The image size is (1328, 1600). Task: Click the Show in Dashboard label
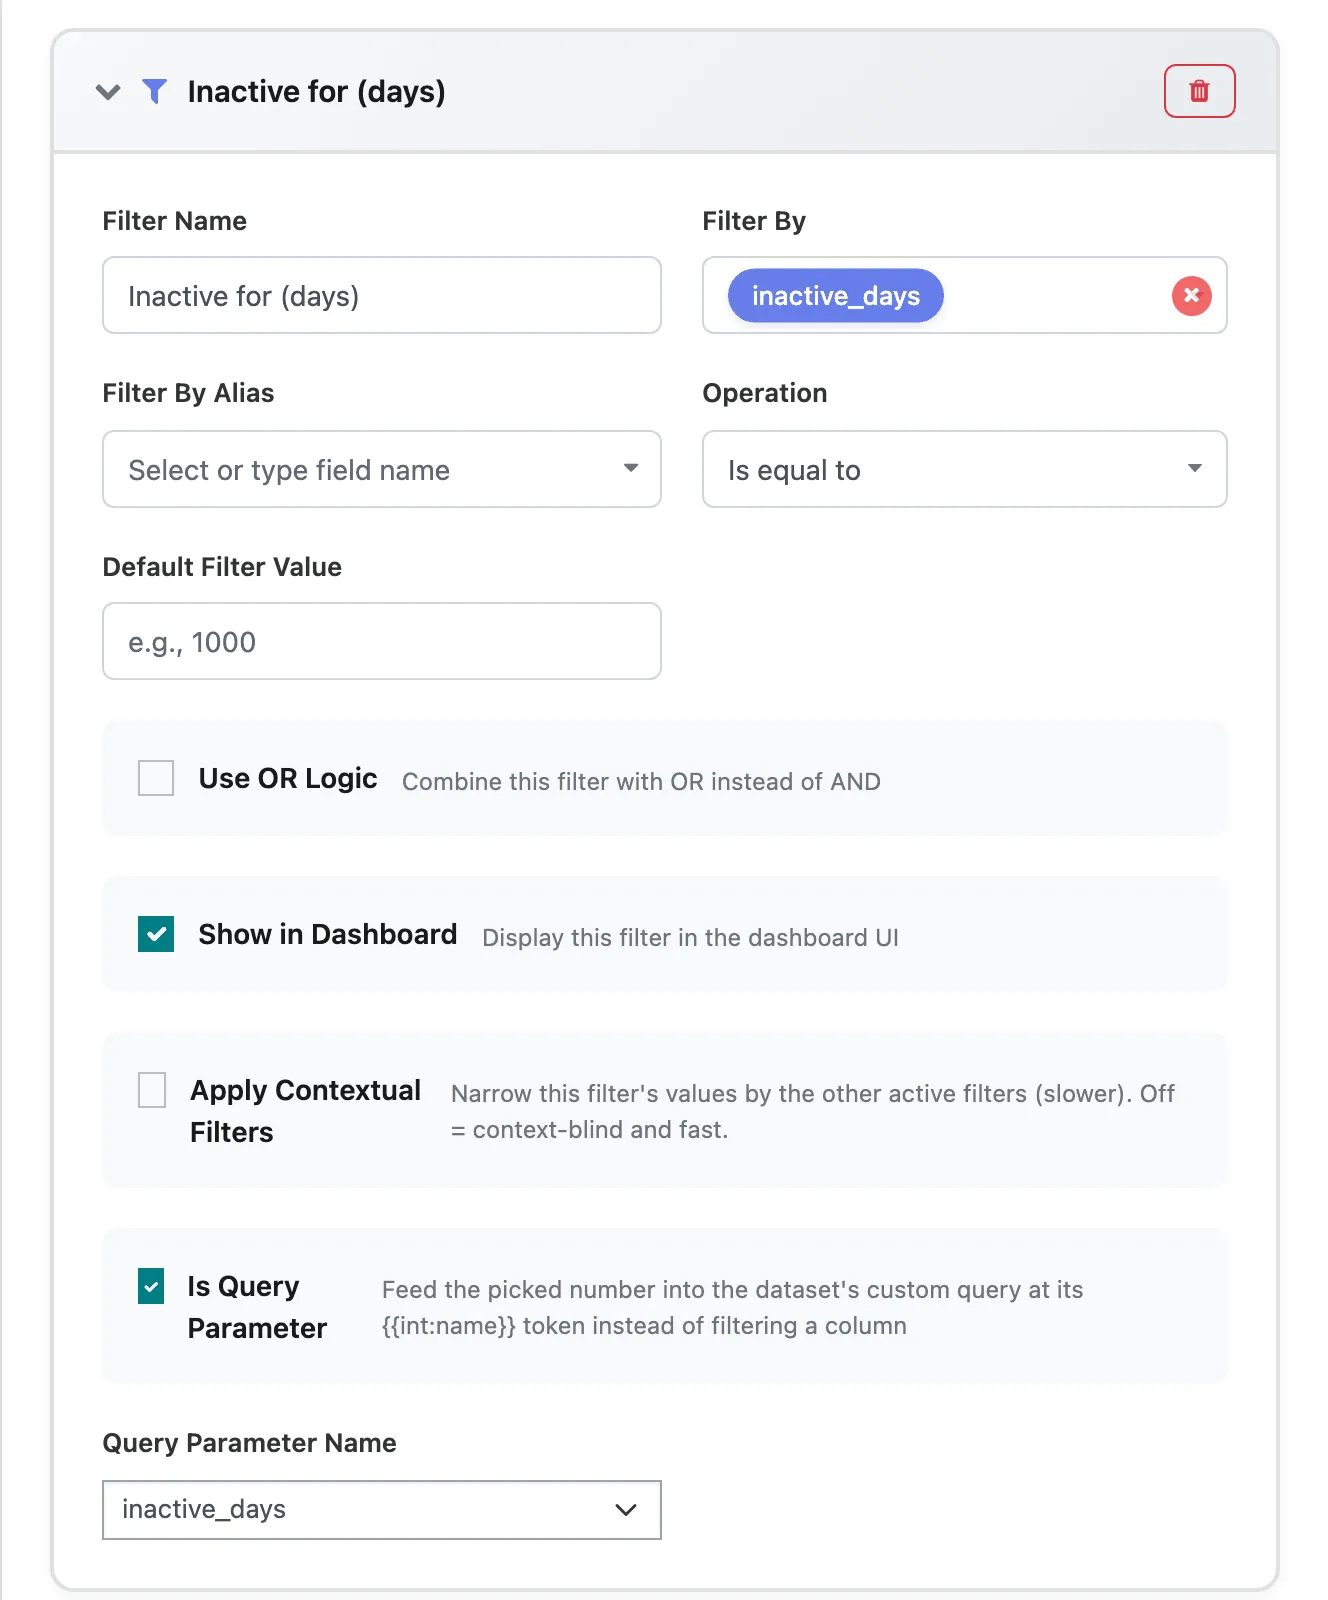(x=328, y=934)
